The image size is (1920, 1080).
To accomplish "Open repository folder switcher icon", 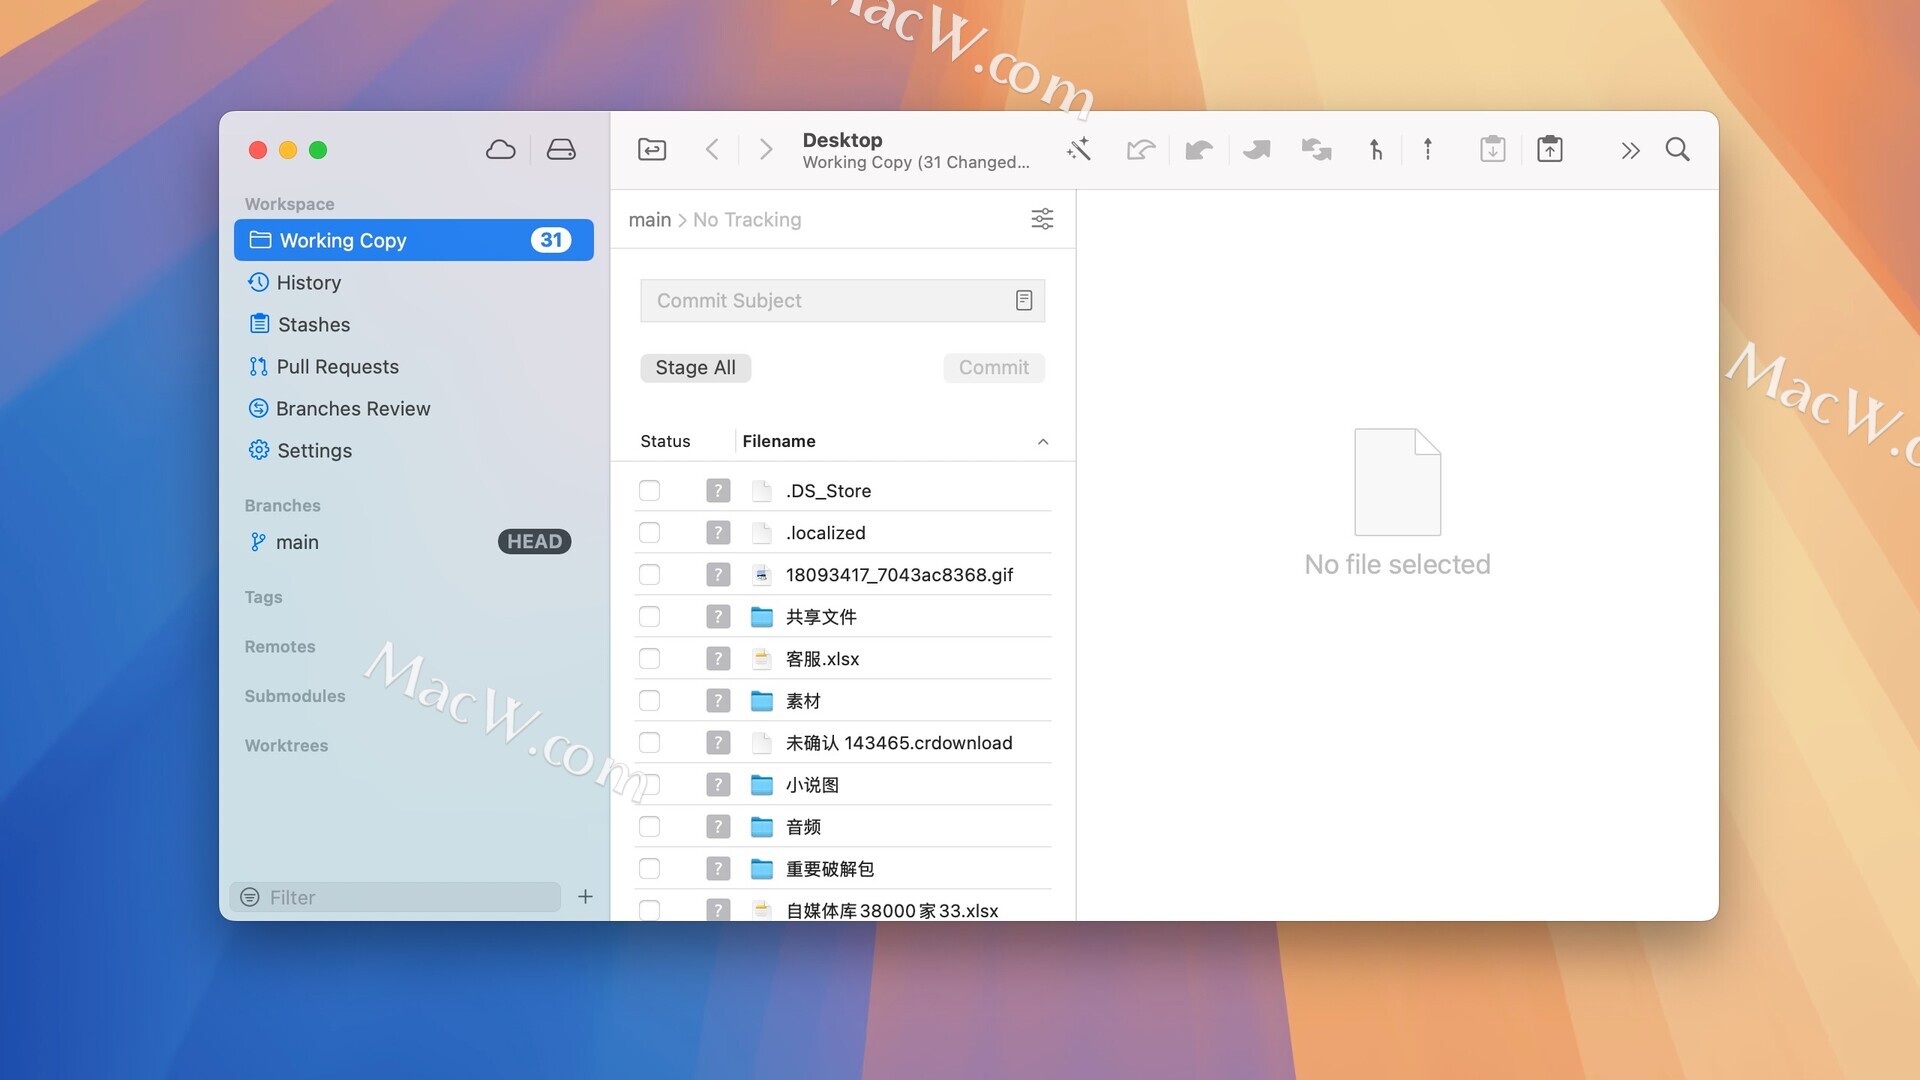I will coord(652,150).
